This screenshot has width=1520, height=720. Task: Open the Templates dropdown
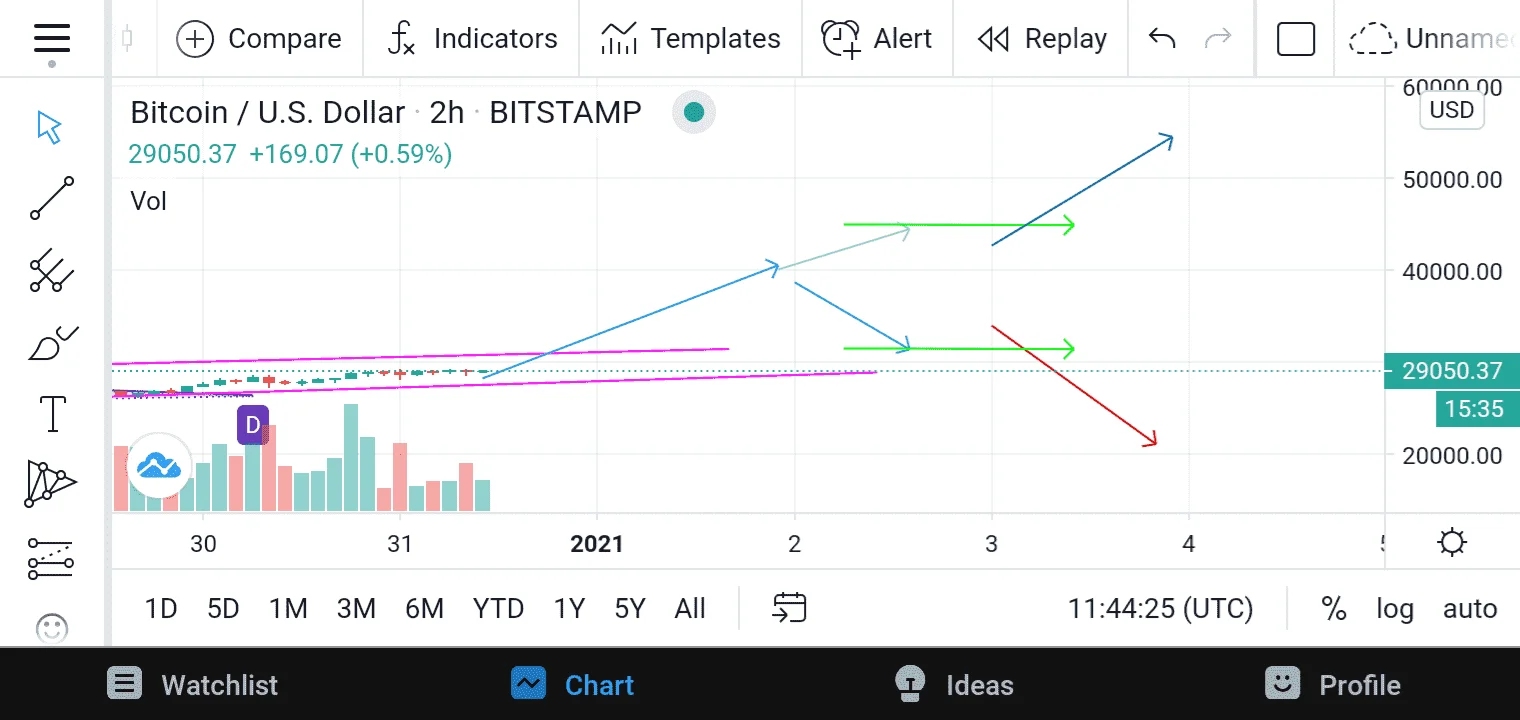690,39
